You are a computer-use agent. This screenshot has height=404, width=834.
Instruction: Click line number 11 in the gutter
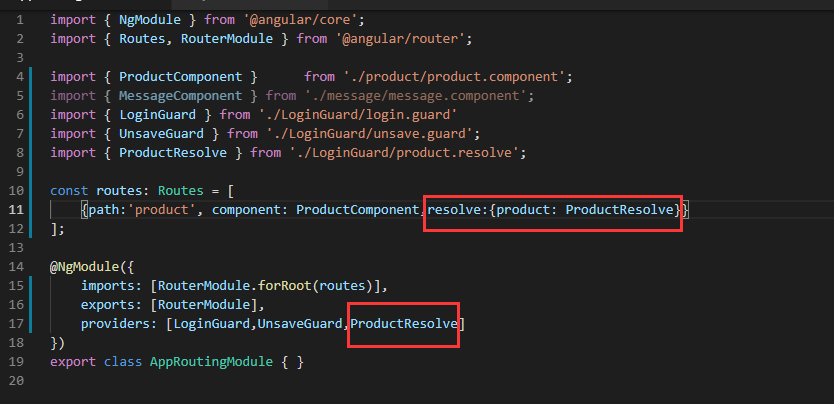(x=16, y=209)
